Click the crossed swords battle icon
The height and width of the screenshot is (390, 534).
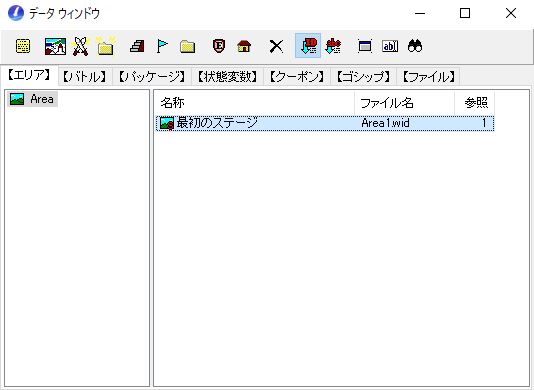[x=80, y=46]
